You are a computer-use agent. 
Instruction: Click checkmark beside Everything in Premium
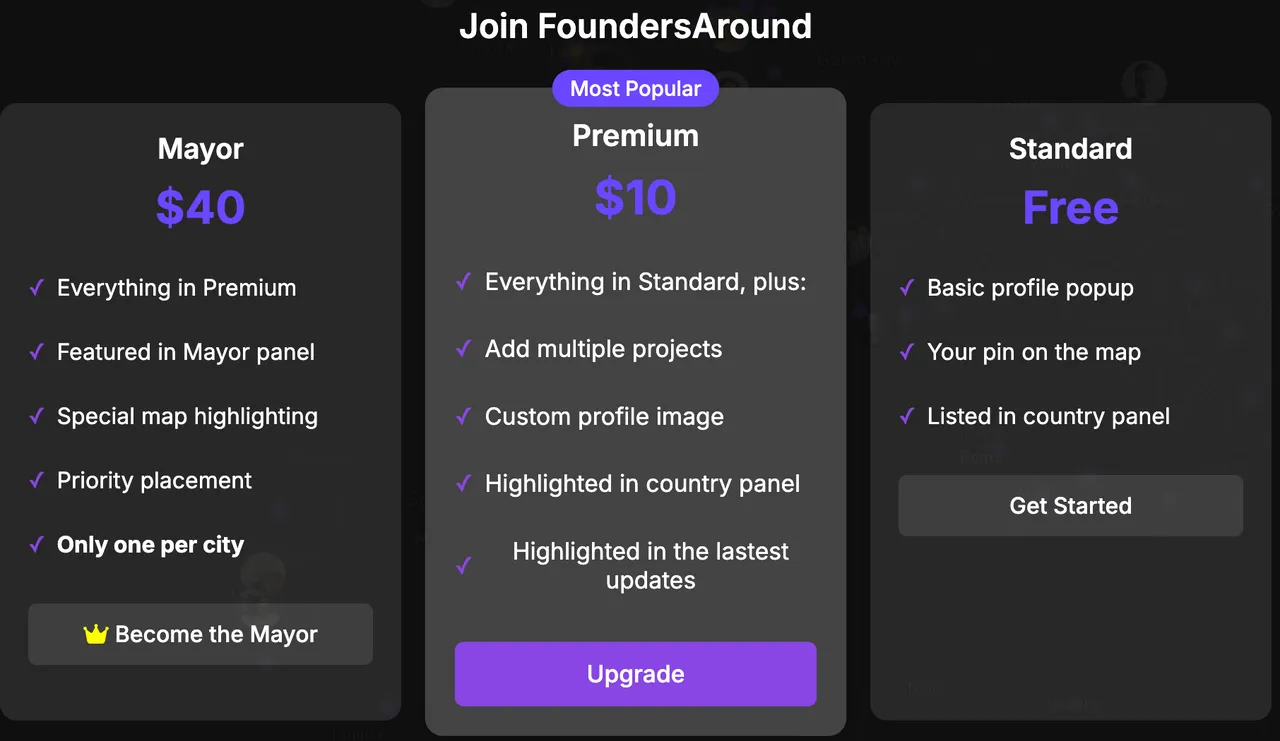(37, 288)
